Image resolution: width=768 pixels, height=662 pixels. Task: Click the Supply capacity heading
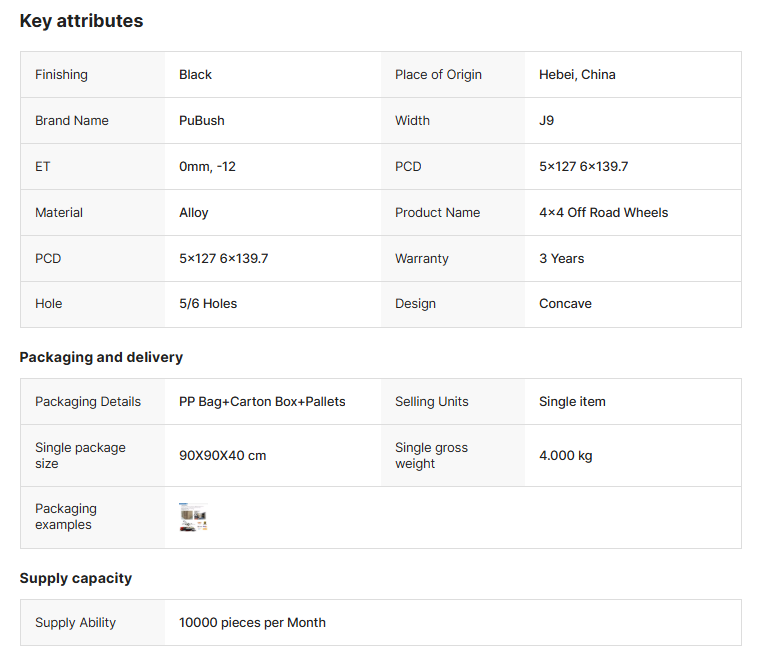click(x=76, y=578)
